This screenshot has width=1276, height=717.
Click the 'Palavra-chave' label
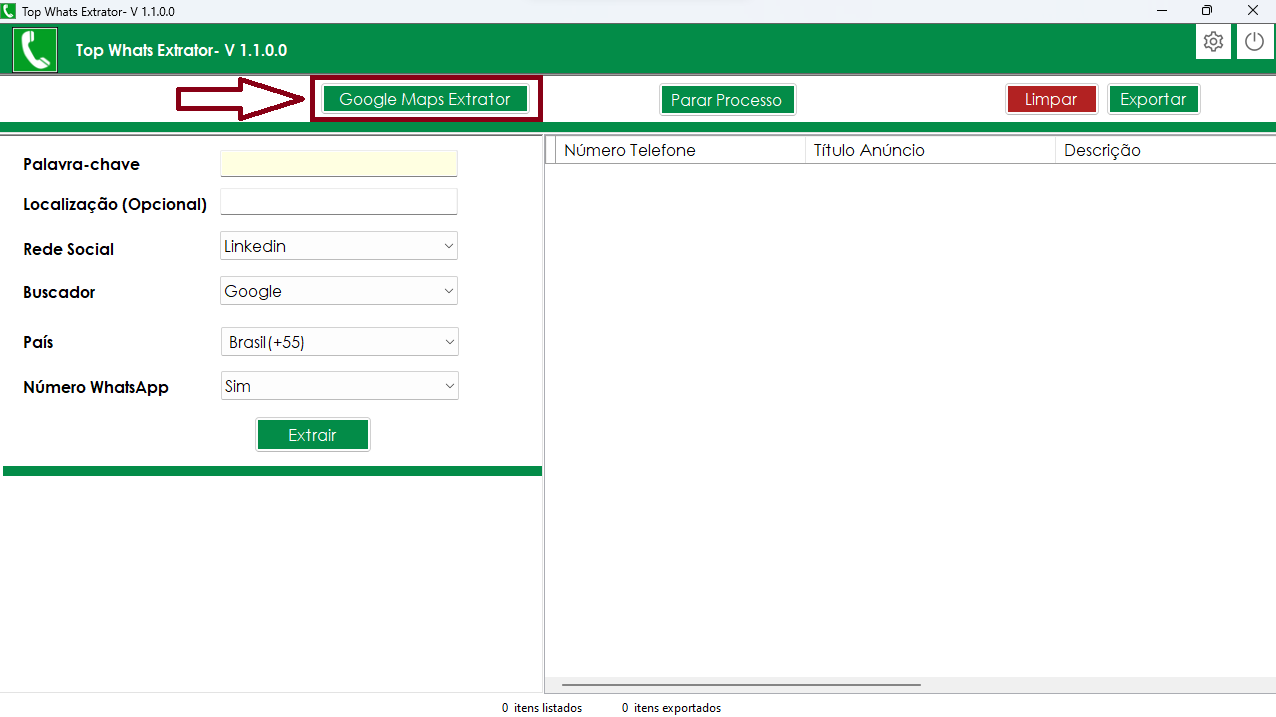[81, 164]
